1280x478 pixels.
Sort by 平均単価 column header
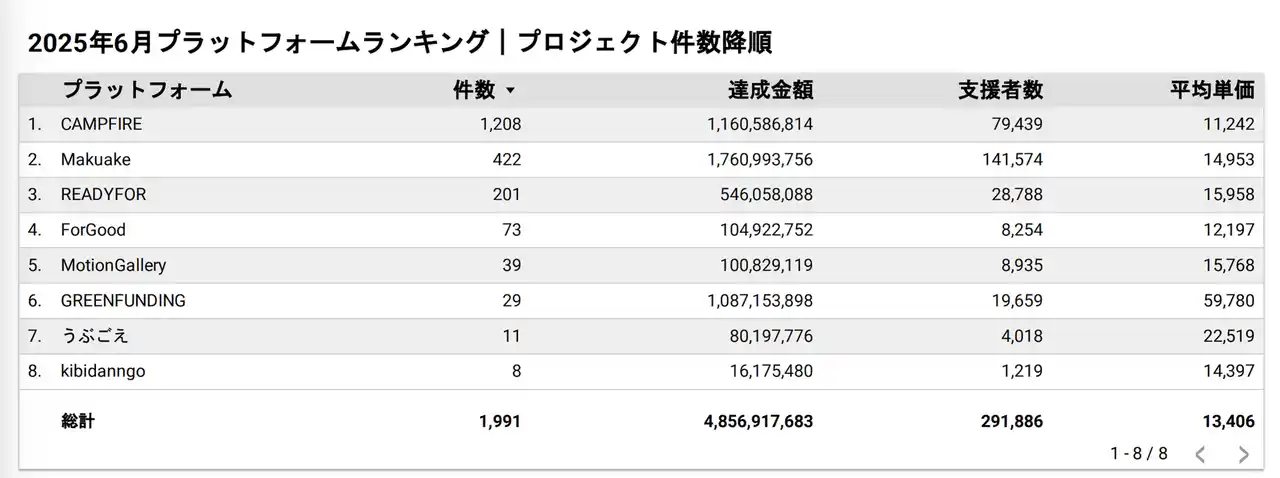[x=1212, y=90]
